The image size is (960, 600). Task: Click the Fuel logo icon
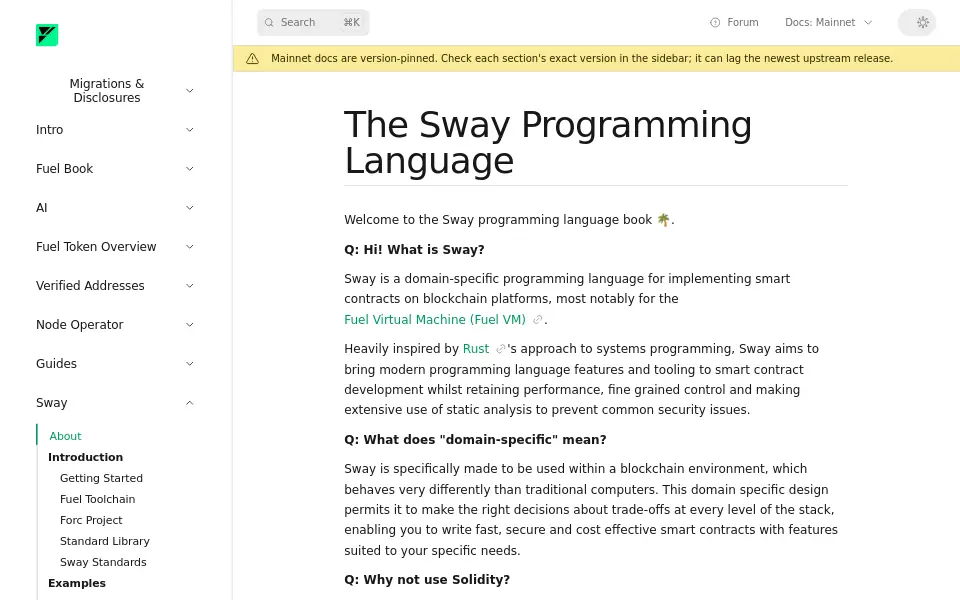point(47,35)
